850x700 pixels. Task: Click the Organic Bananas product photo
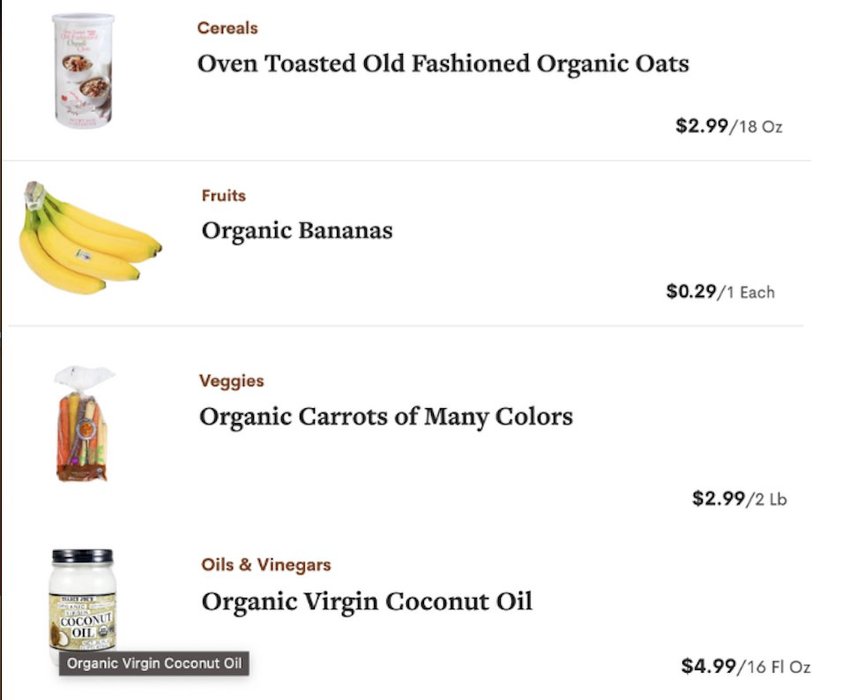click(x=91, y=238)
